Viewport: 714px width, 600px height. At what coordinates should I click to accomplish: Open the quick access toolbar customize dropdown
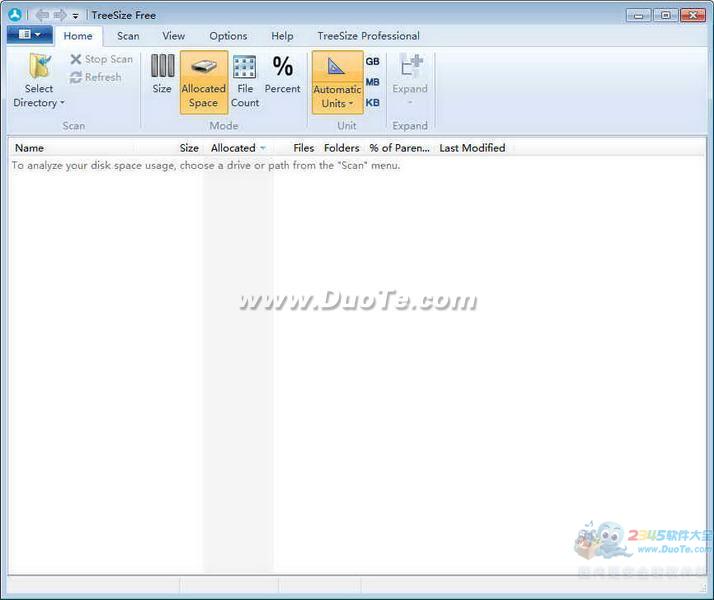[75, 16]
